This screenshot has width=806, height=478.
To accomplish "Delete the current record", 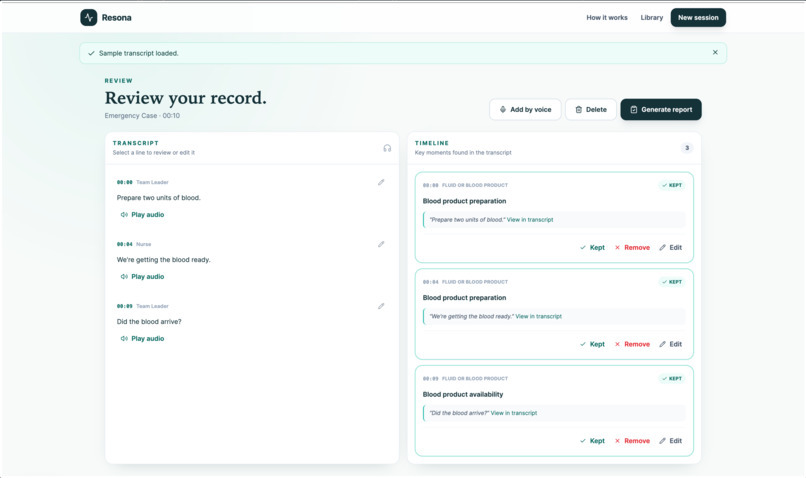I will (x=591, y=109).
